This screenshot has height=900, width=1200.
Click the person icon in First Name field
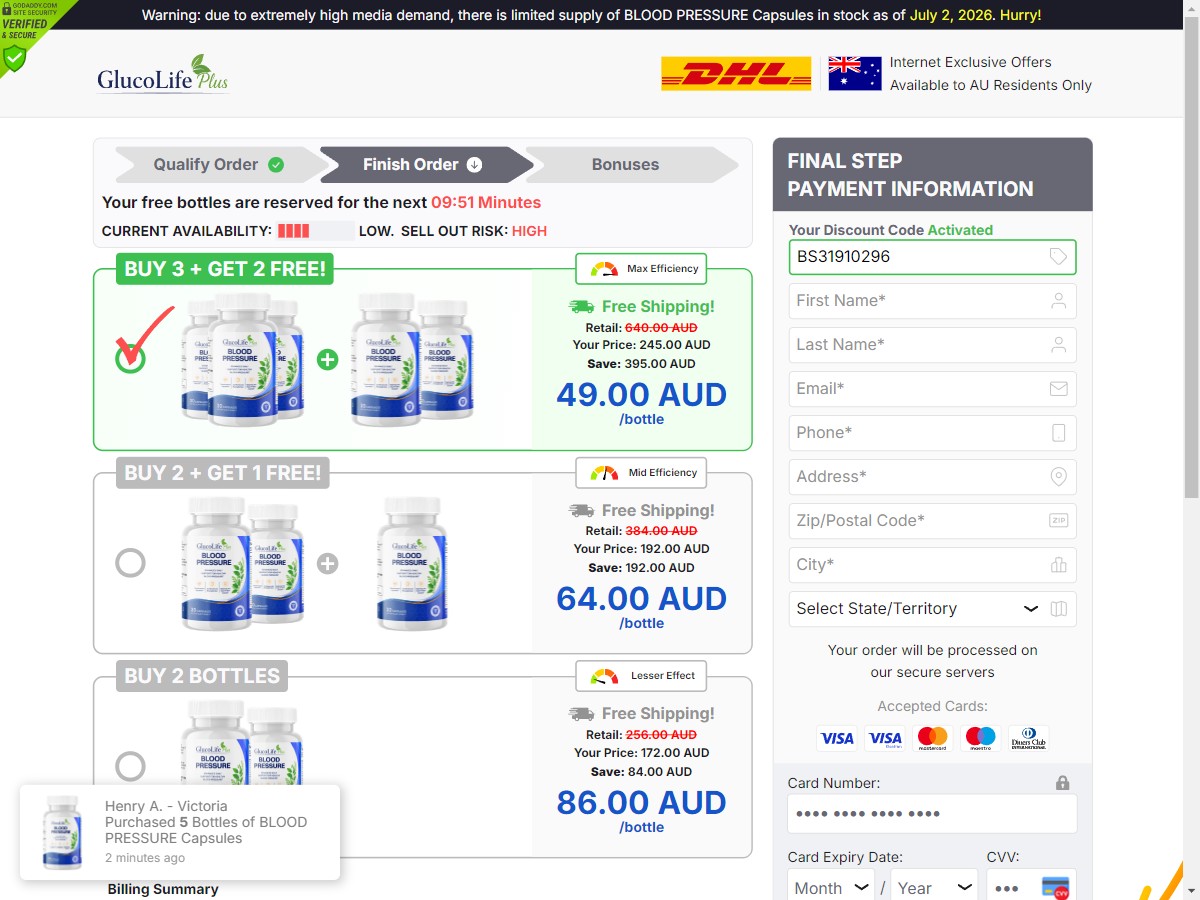pyautogui.click(x=1059, y=301)
